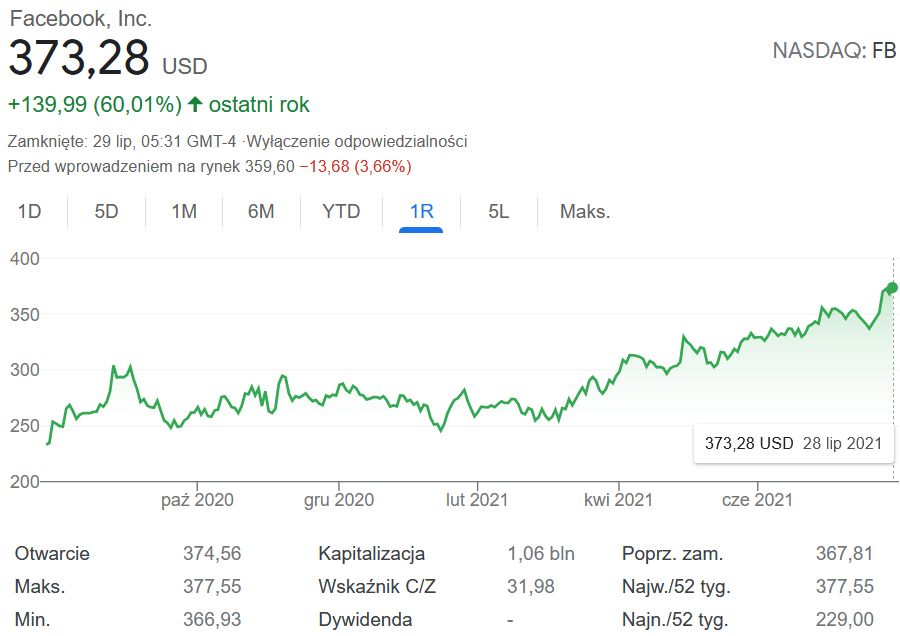The width and height of the screenshot is (900, 636).
Task: Select the 1D time range tab
Action: 30,211
